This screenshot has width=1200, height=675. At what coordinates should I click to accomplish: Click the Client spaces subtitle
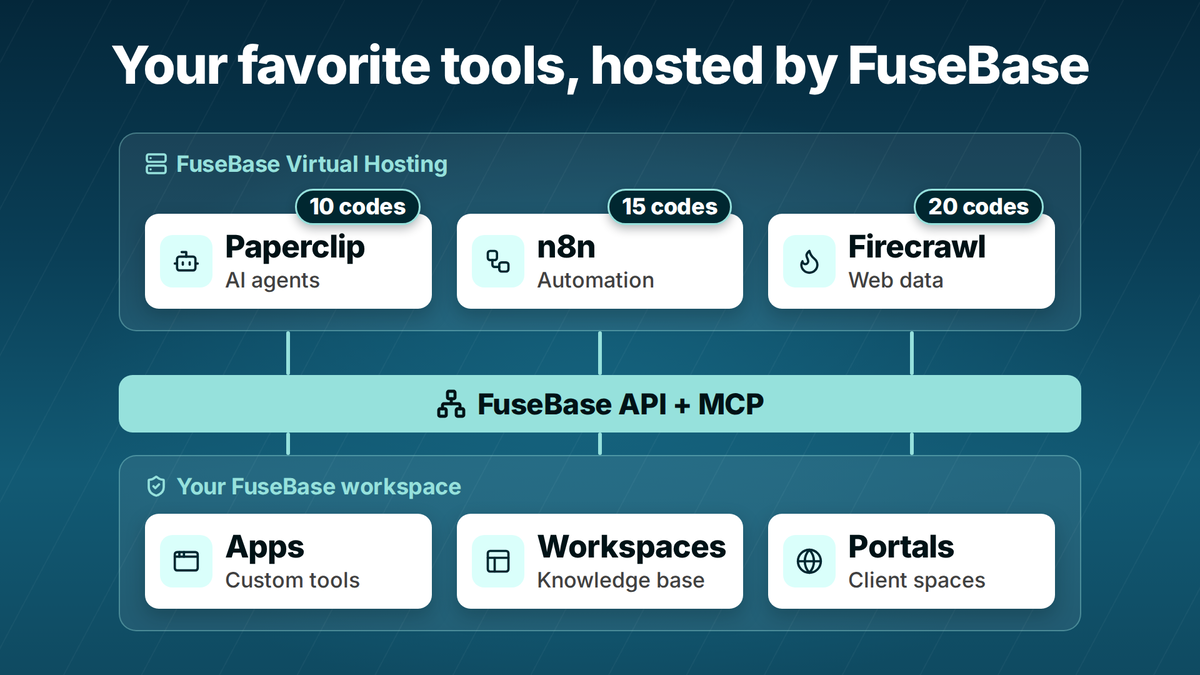point(917,580)
